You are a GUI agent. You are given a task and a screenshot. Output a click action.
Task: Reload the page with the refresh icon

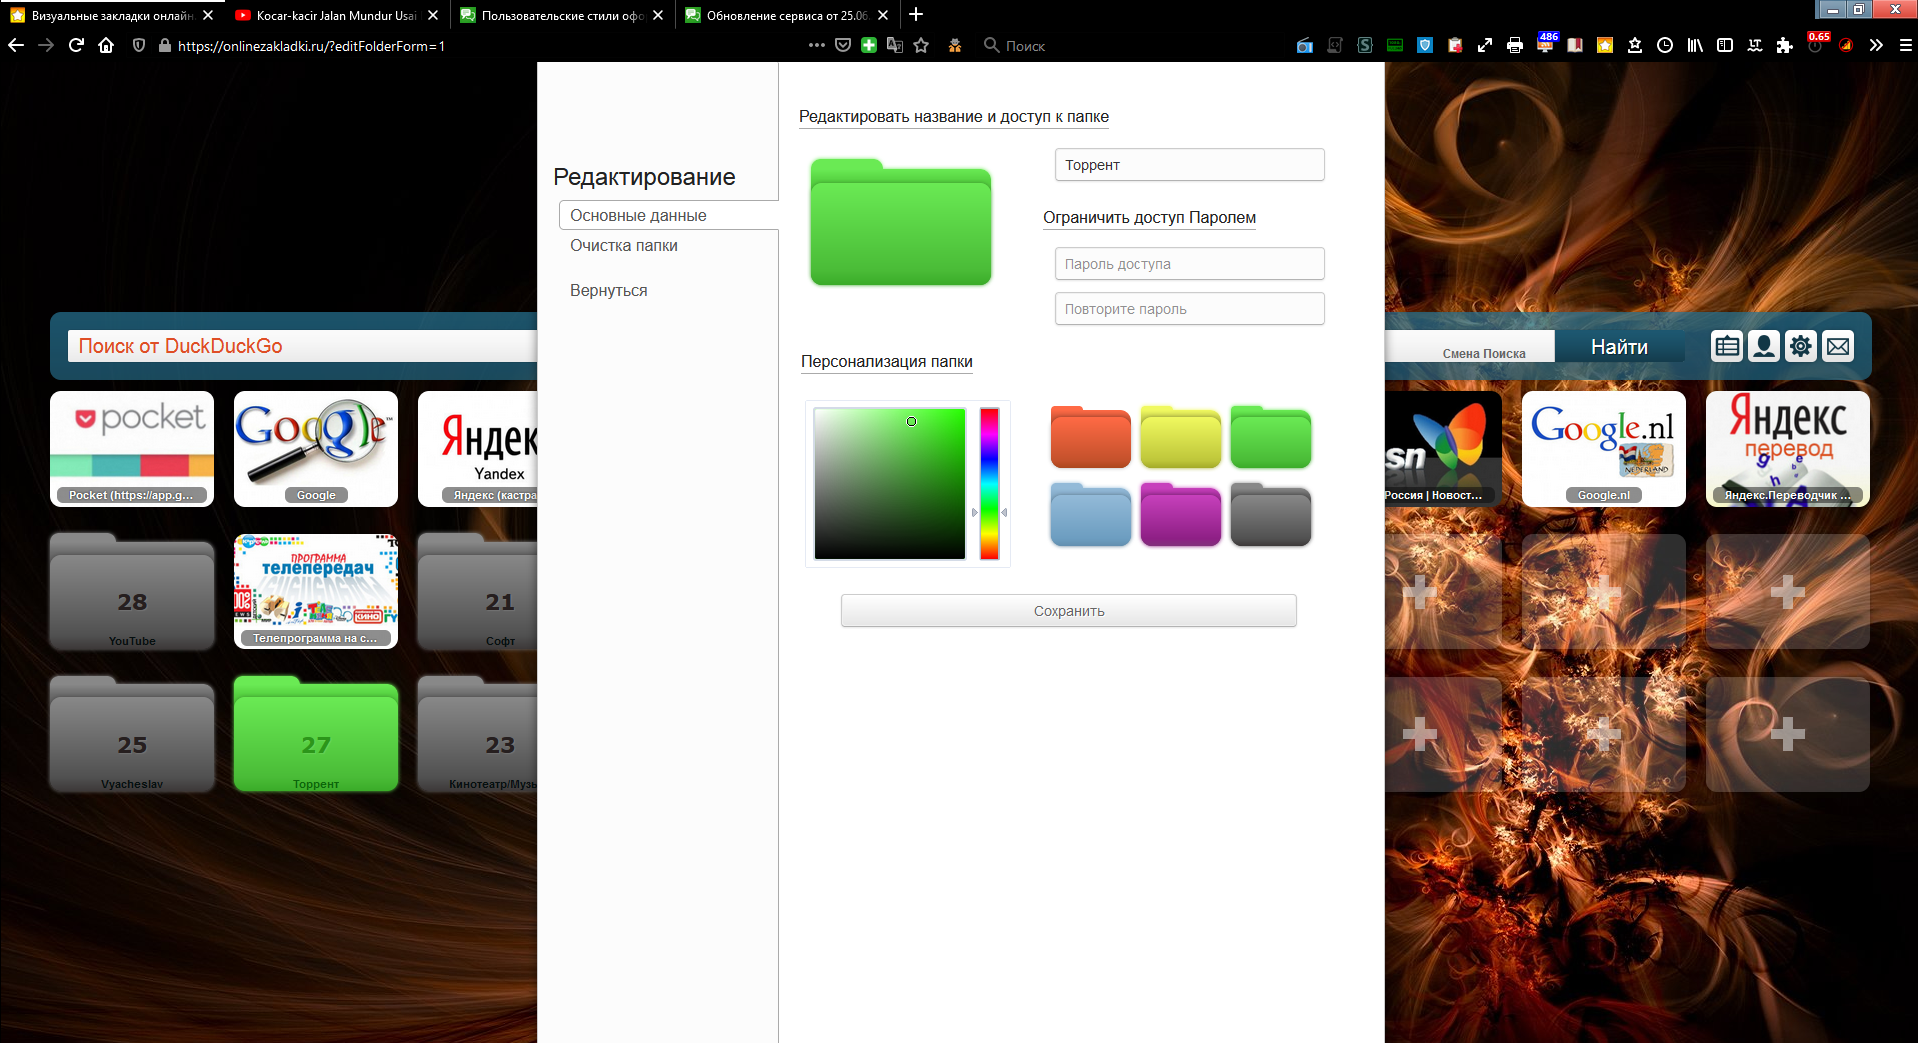click(76, 45)
